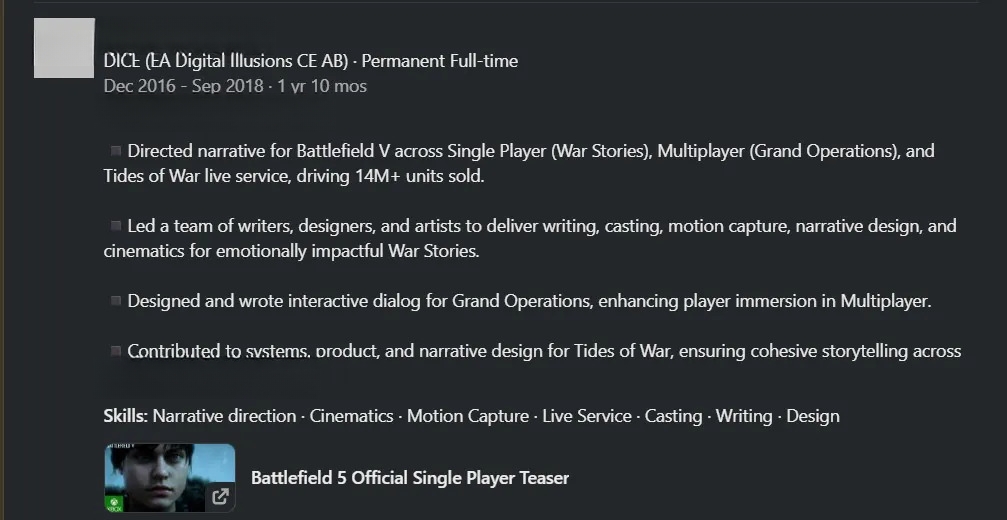This screenshot has width=1007, height=520.
Task: Click the bullet marker before 'Designed and wrote'
Action: [x=116, y=300]
